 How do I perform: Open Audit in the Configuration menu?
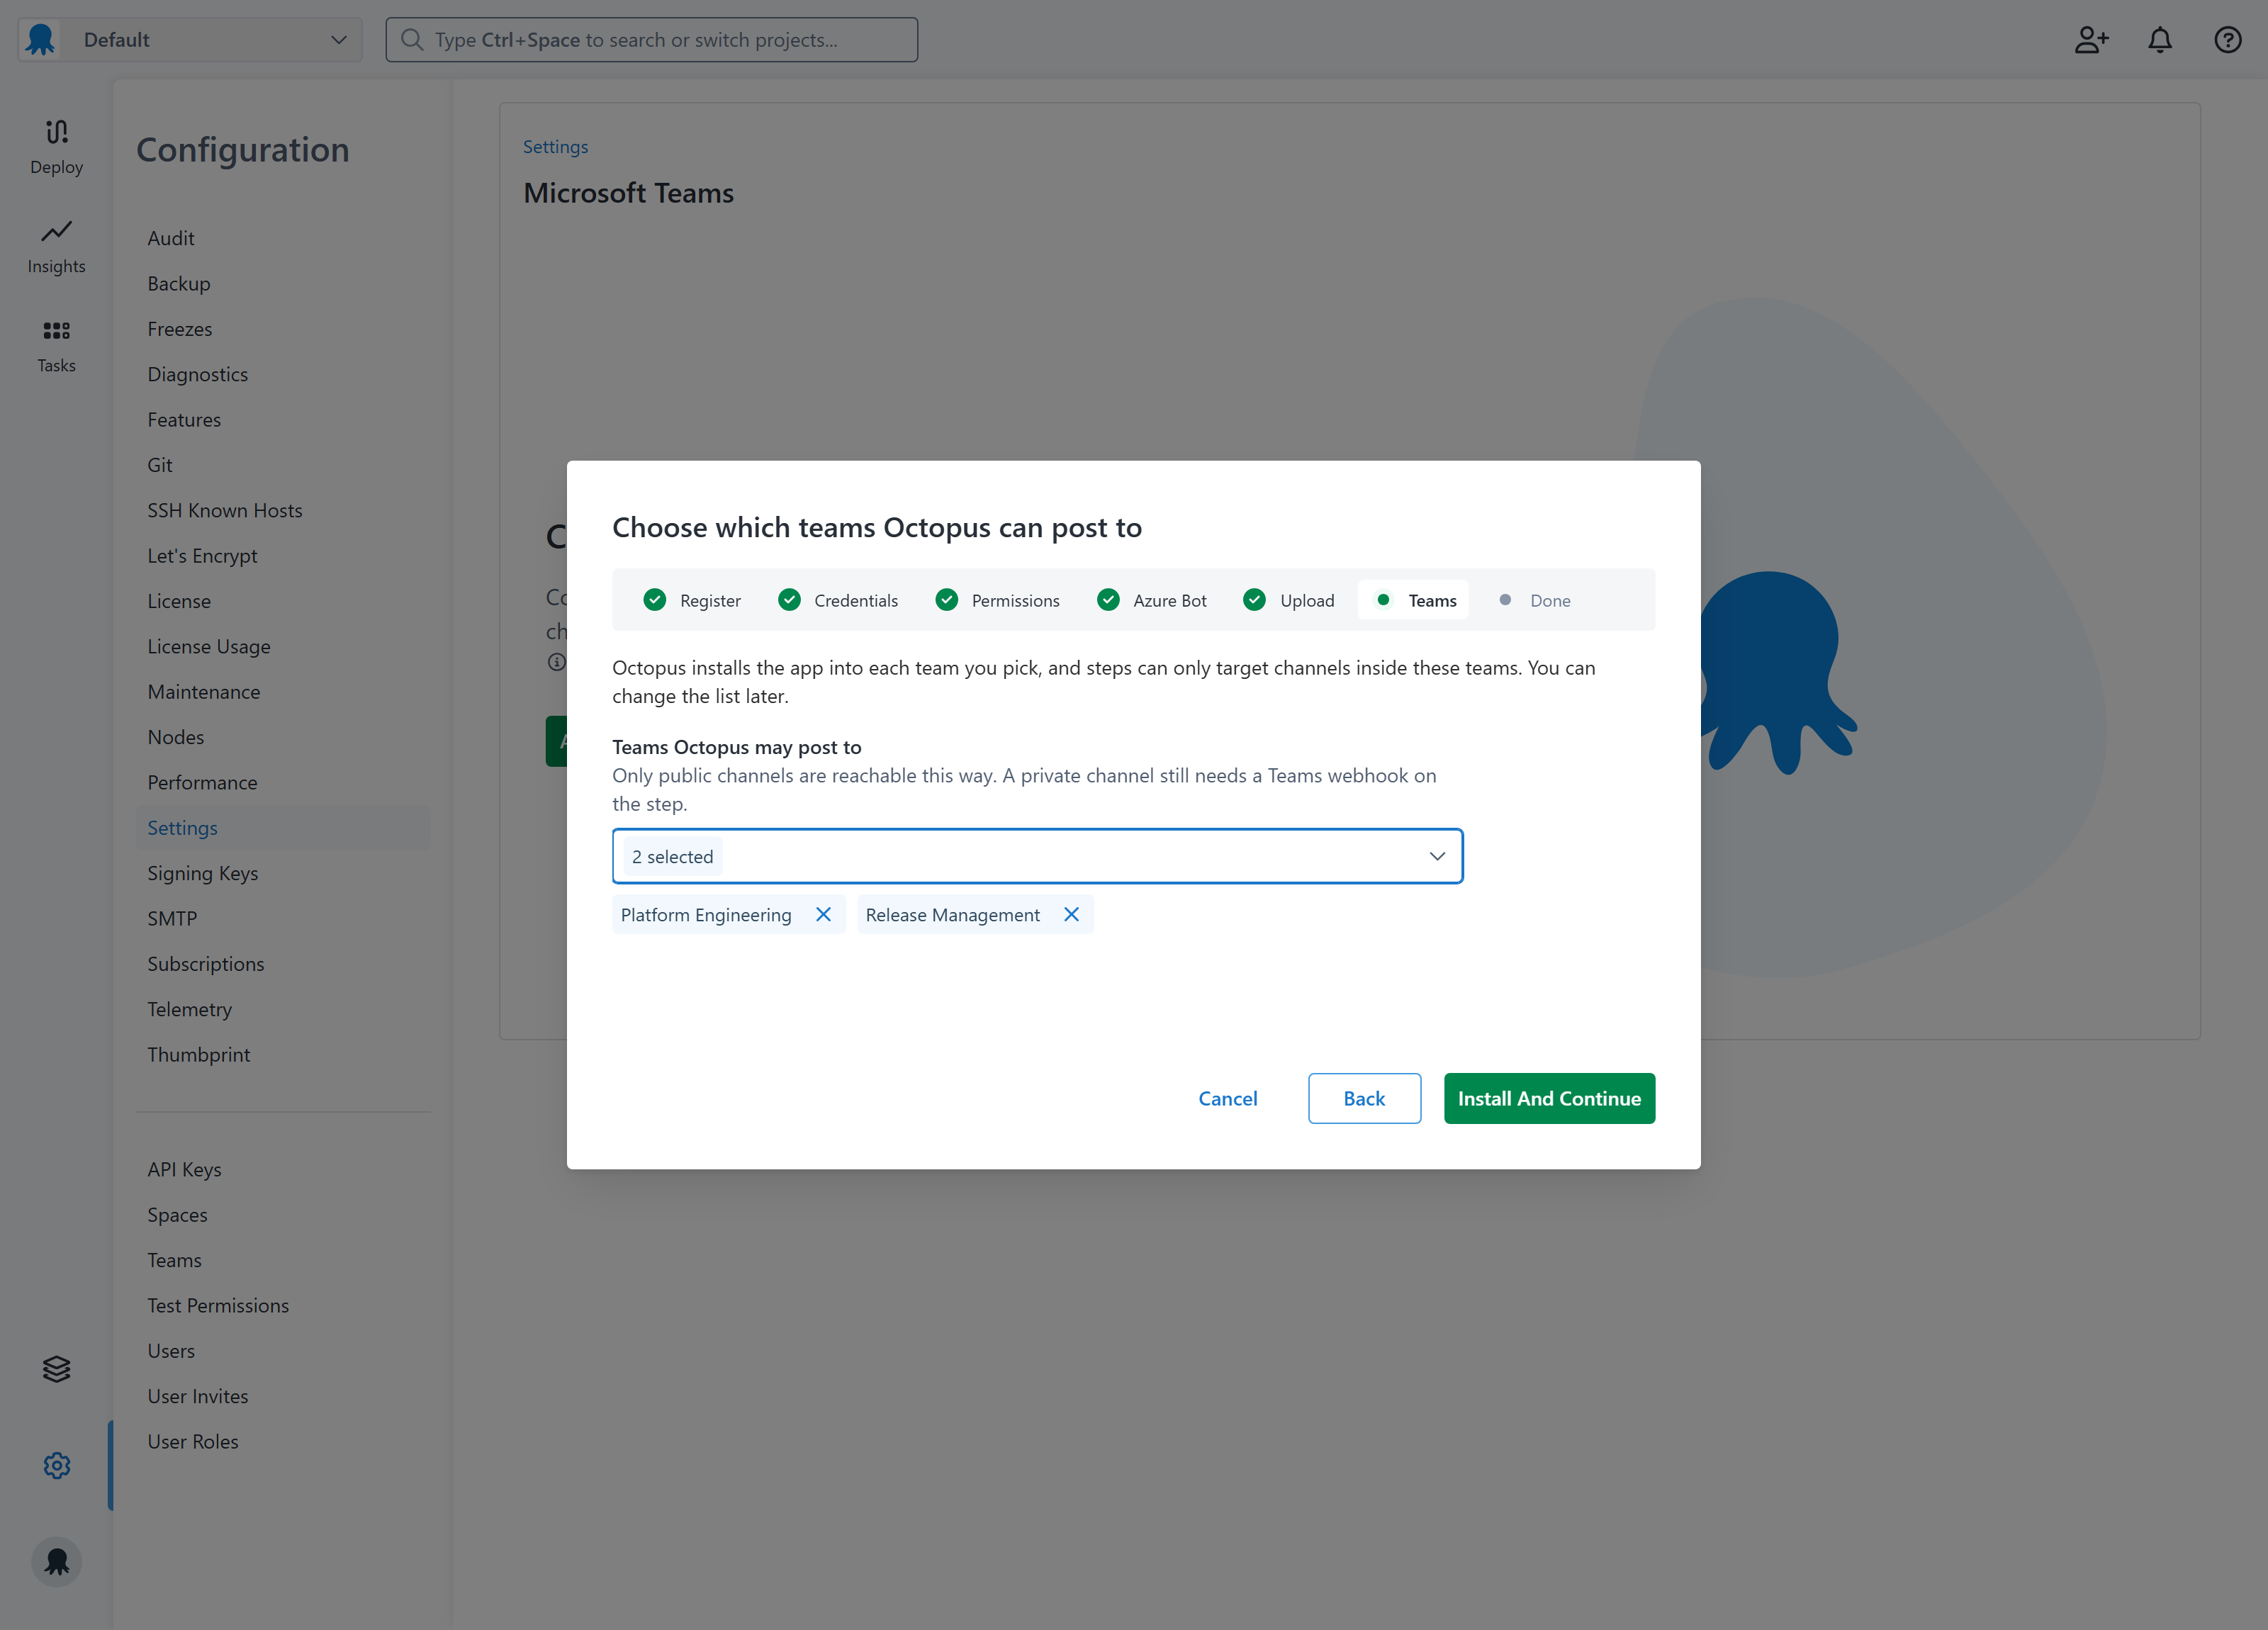pos(171,238)
